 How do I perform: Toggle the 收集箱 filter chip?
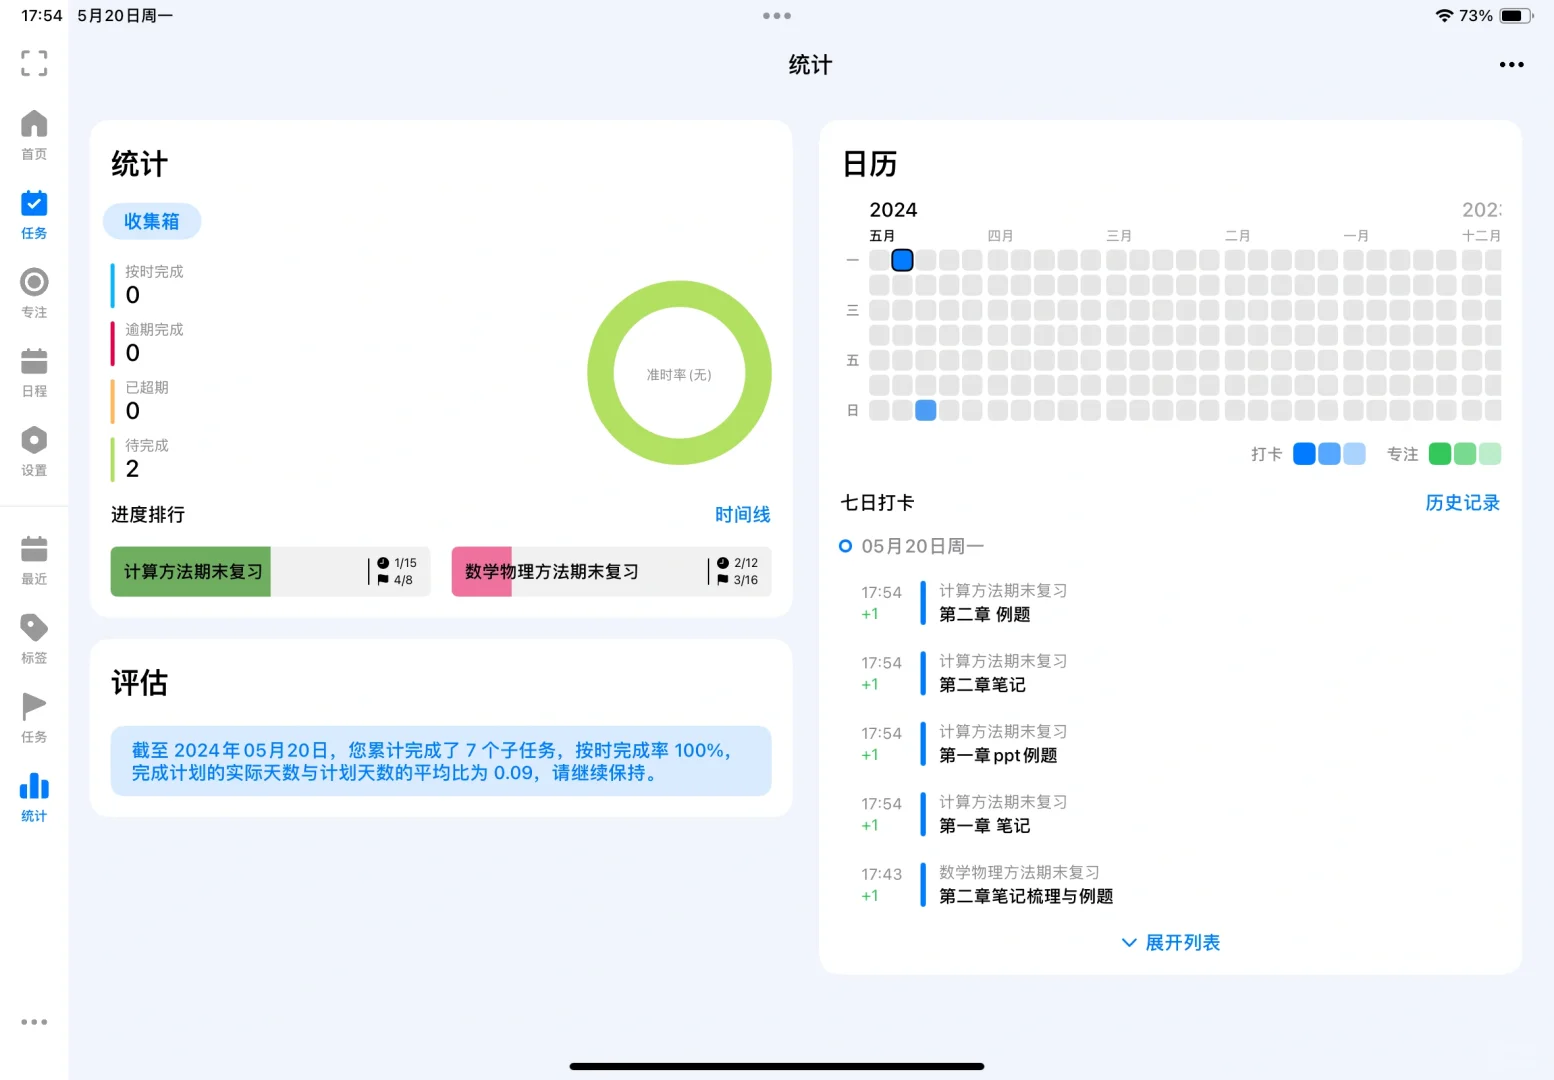point(151,221)
